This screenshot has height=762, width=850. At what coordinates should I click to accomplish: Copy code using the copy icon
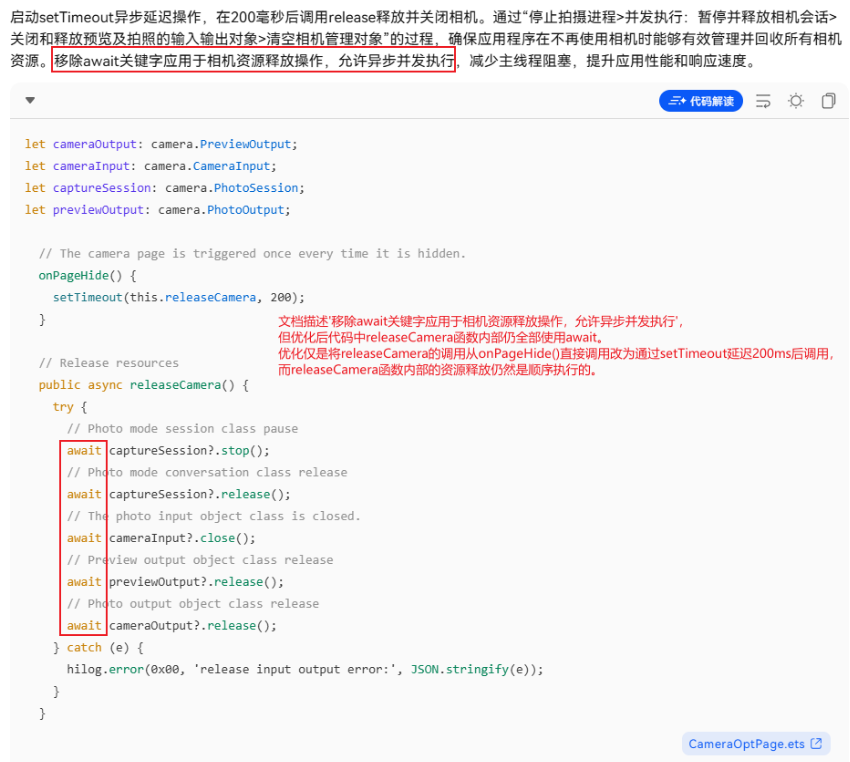828,100
